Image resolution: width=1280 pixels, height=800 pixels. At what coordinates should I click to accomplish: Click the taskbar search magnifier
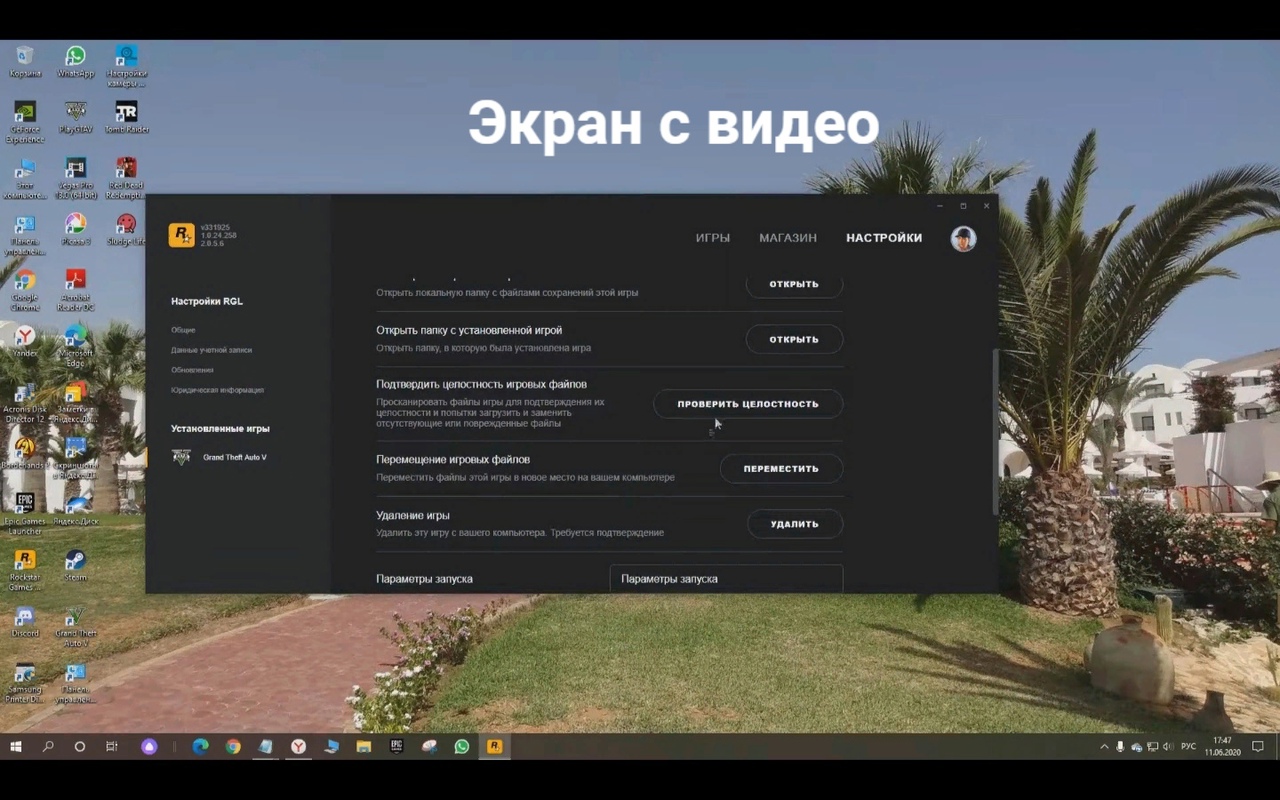point(48,746)
